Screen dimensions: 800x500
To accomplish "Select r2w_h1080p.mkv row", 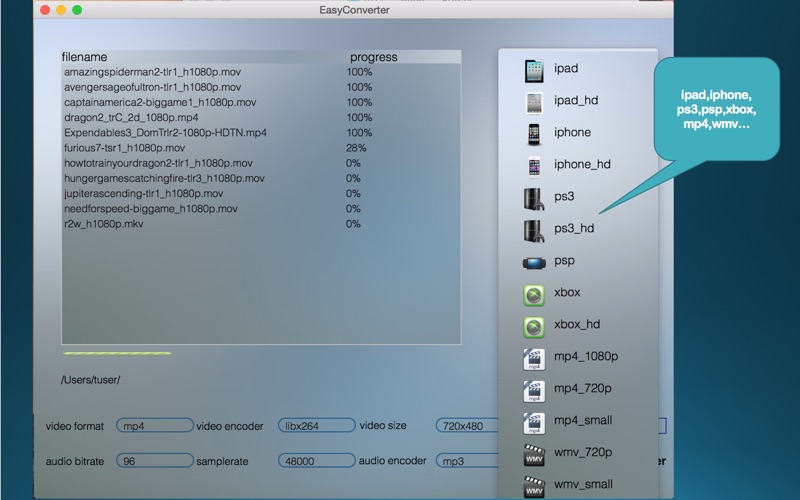I will pos(261,224).
